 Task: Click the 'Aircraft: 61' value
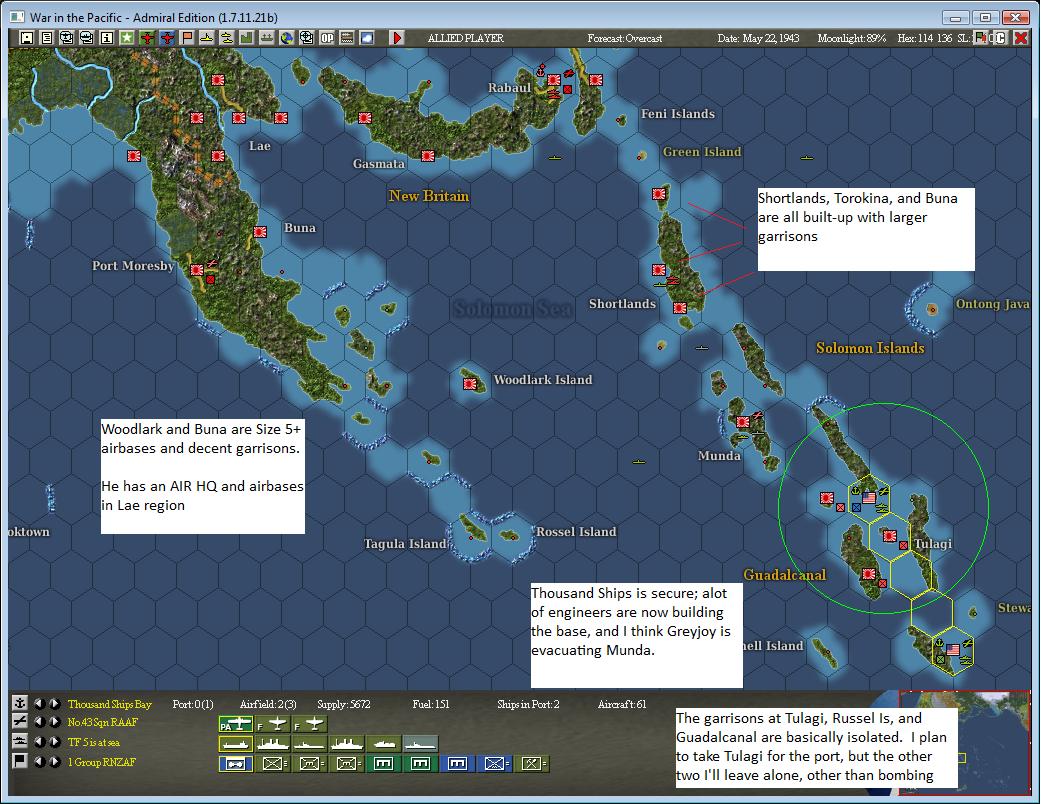coord(621,704)
